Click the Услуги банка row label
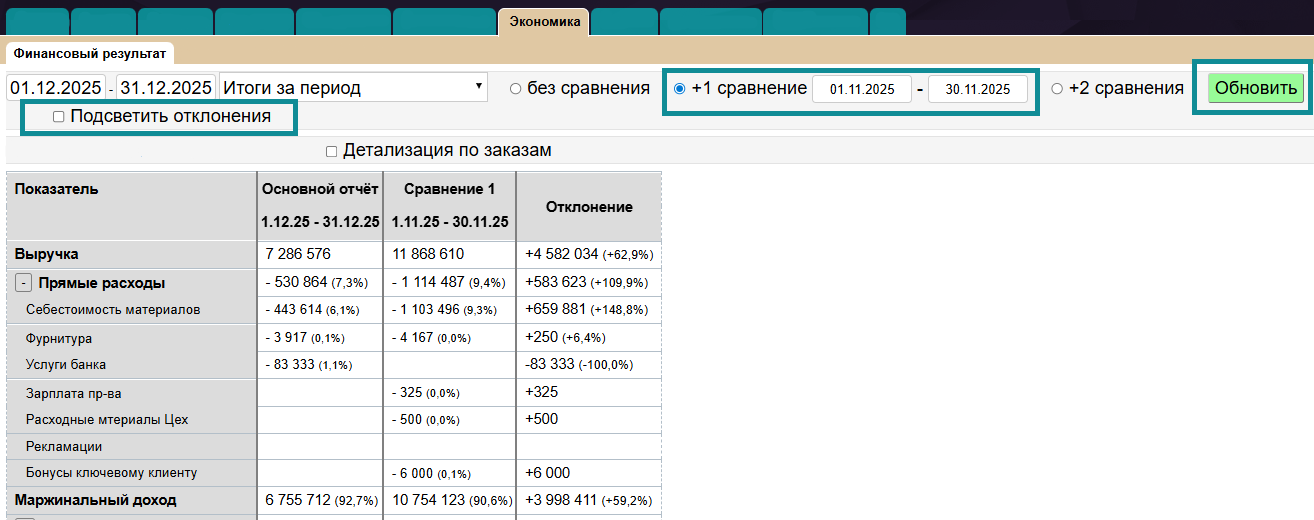 (x=66, y=364)
